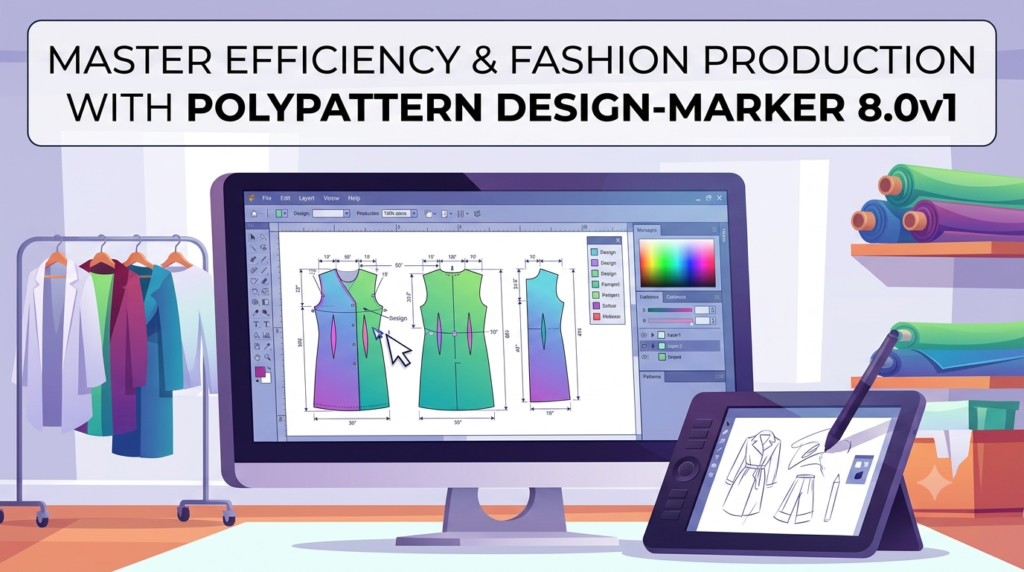Select the Petigers swatch entry
The height and width of the screenshot is (572, 1024).
(x=605, y=295)
